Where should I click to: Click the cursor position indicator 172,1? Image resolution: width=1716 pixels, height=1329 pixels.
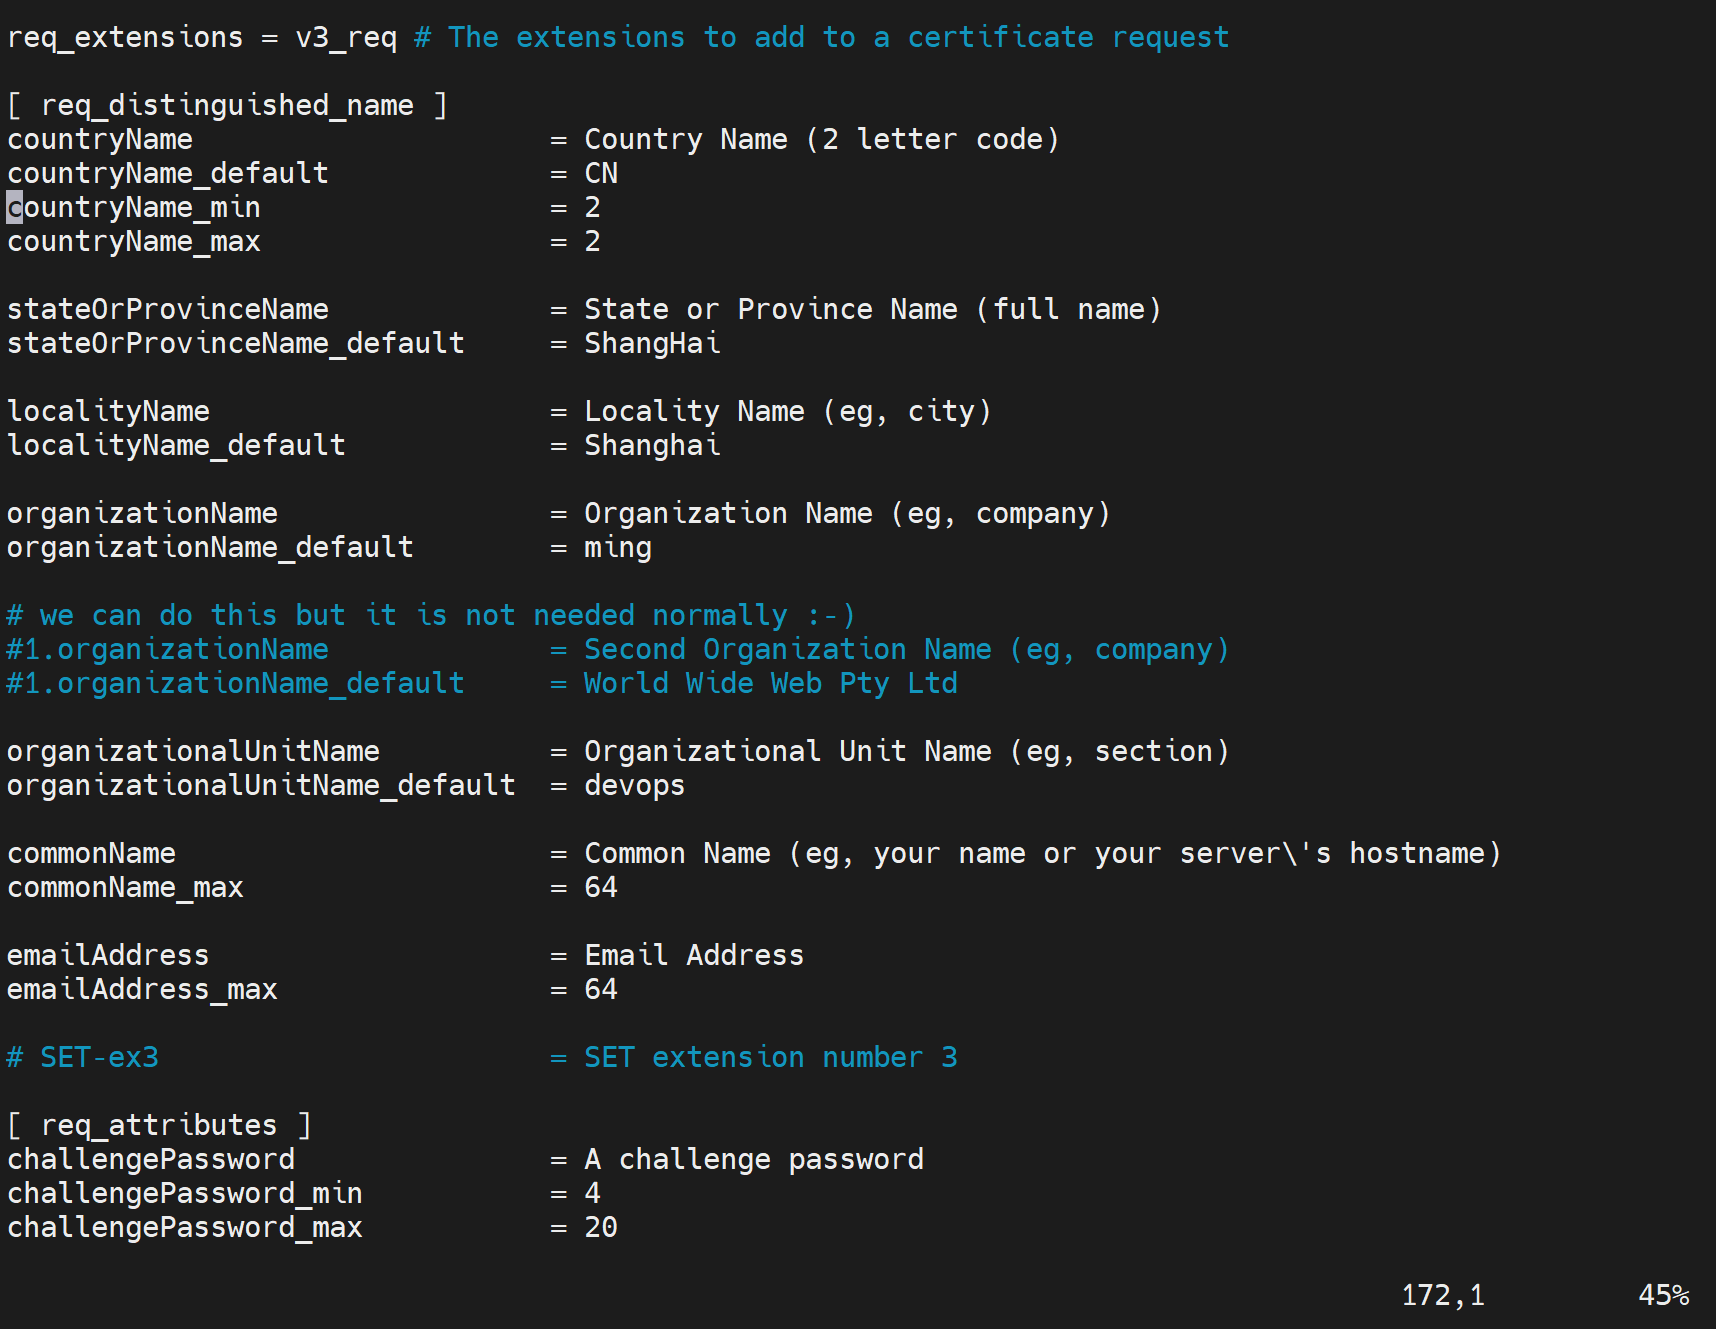click(x=1442, y=1295)
